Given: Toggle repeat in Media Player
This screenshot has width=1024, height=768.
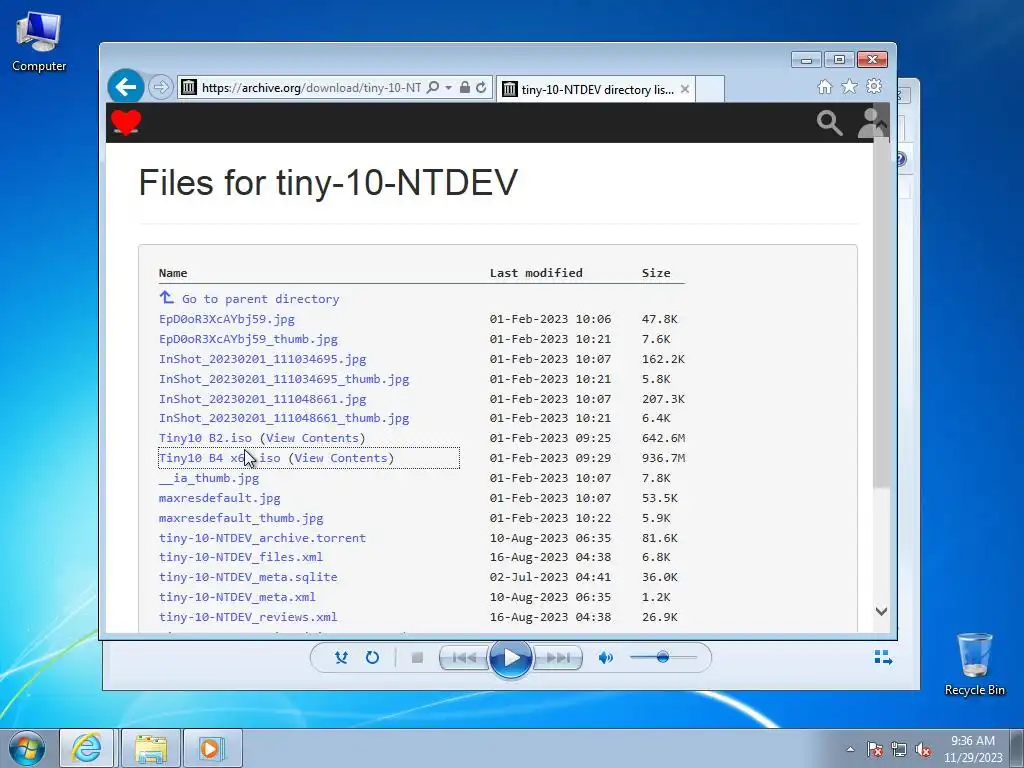Looking at the screenshot, I should (372, 658).
